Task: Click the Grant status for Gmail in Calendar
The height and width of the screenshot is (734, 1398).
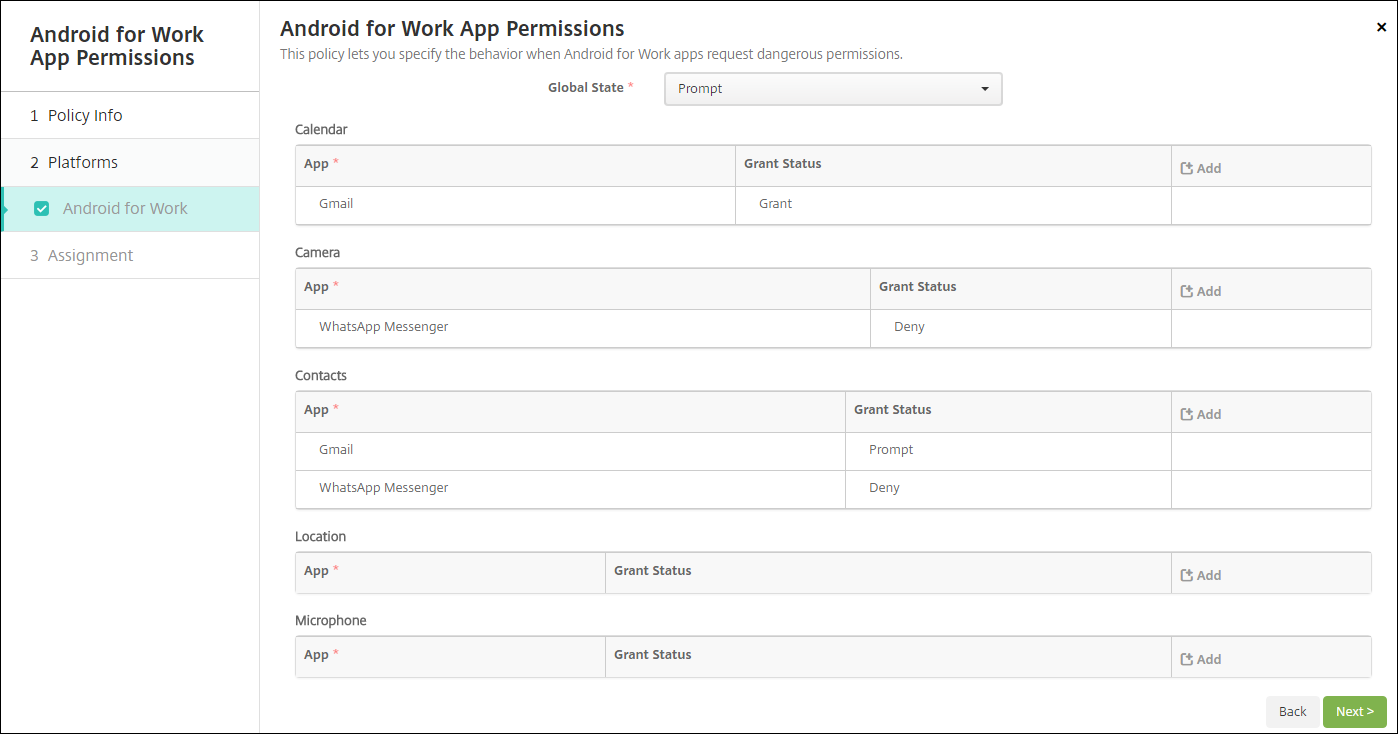Action: [775, 204]
